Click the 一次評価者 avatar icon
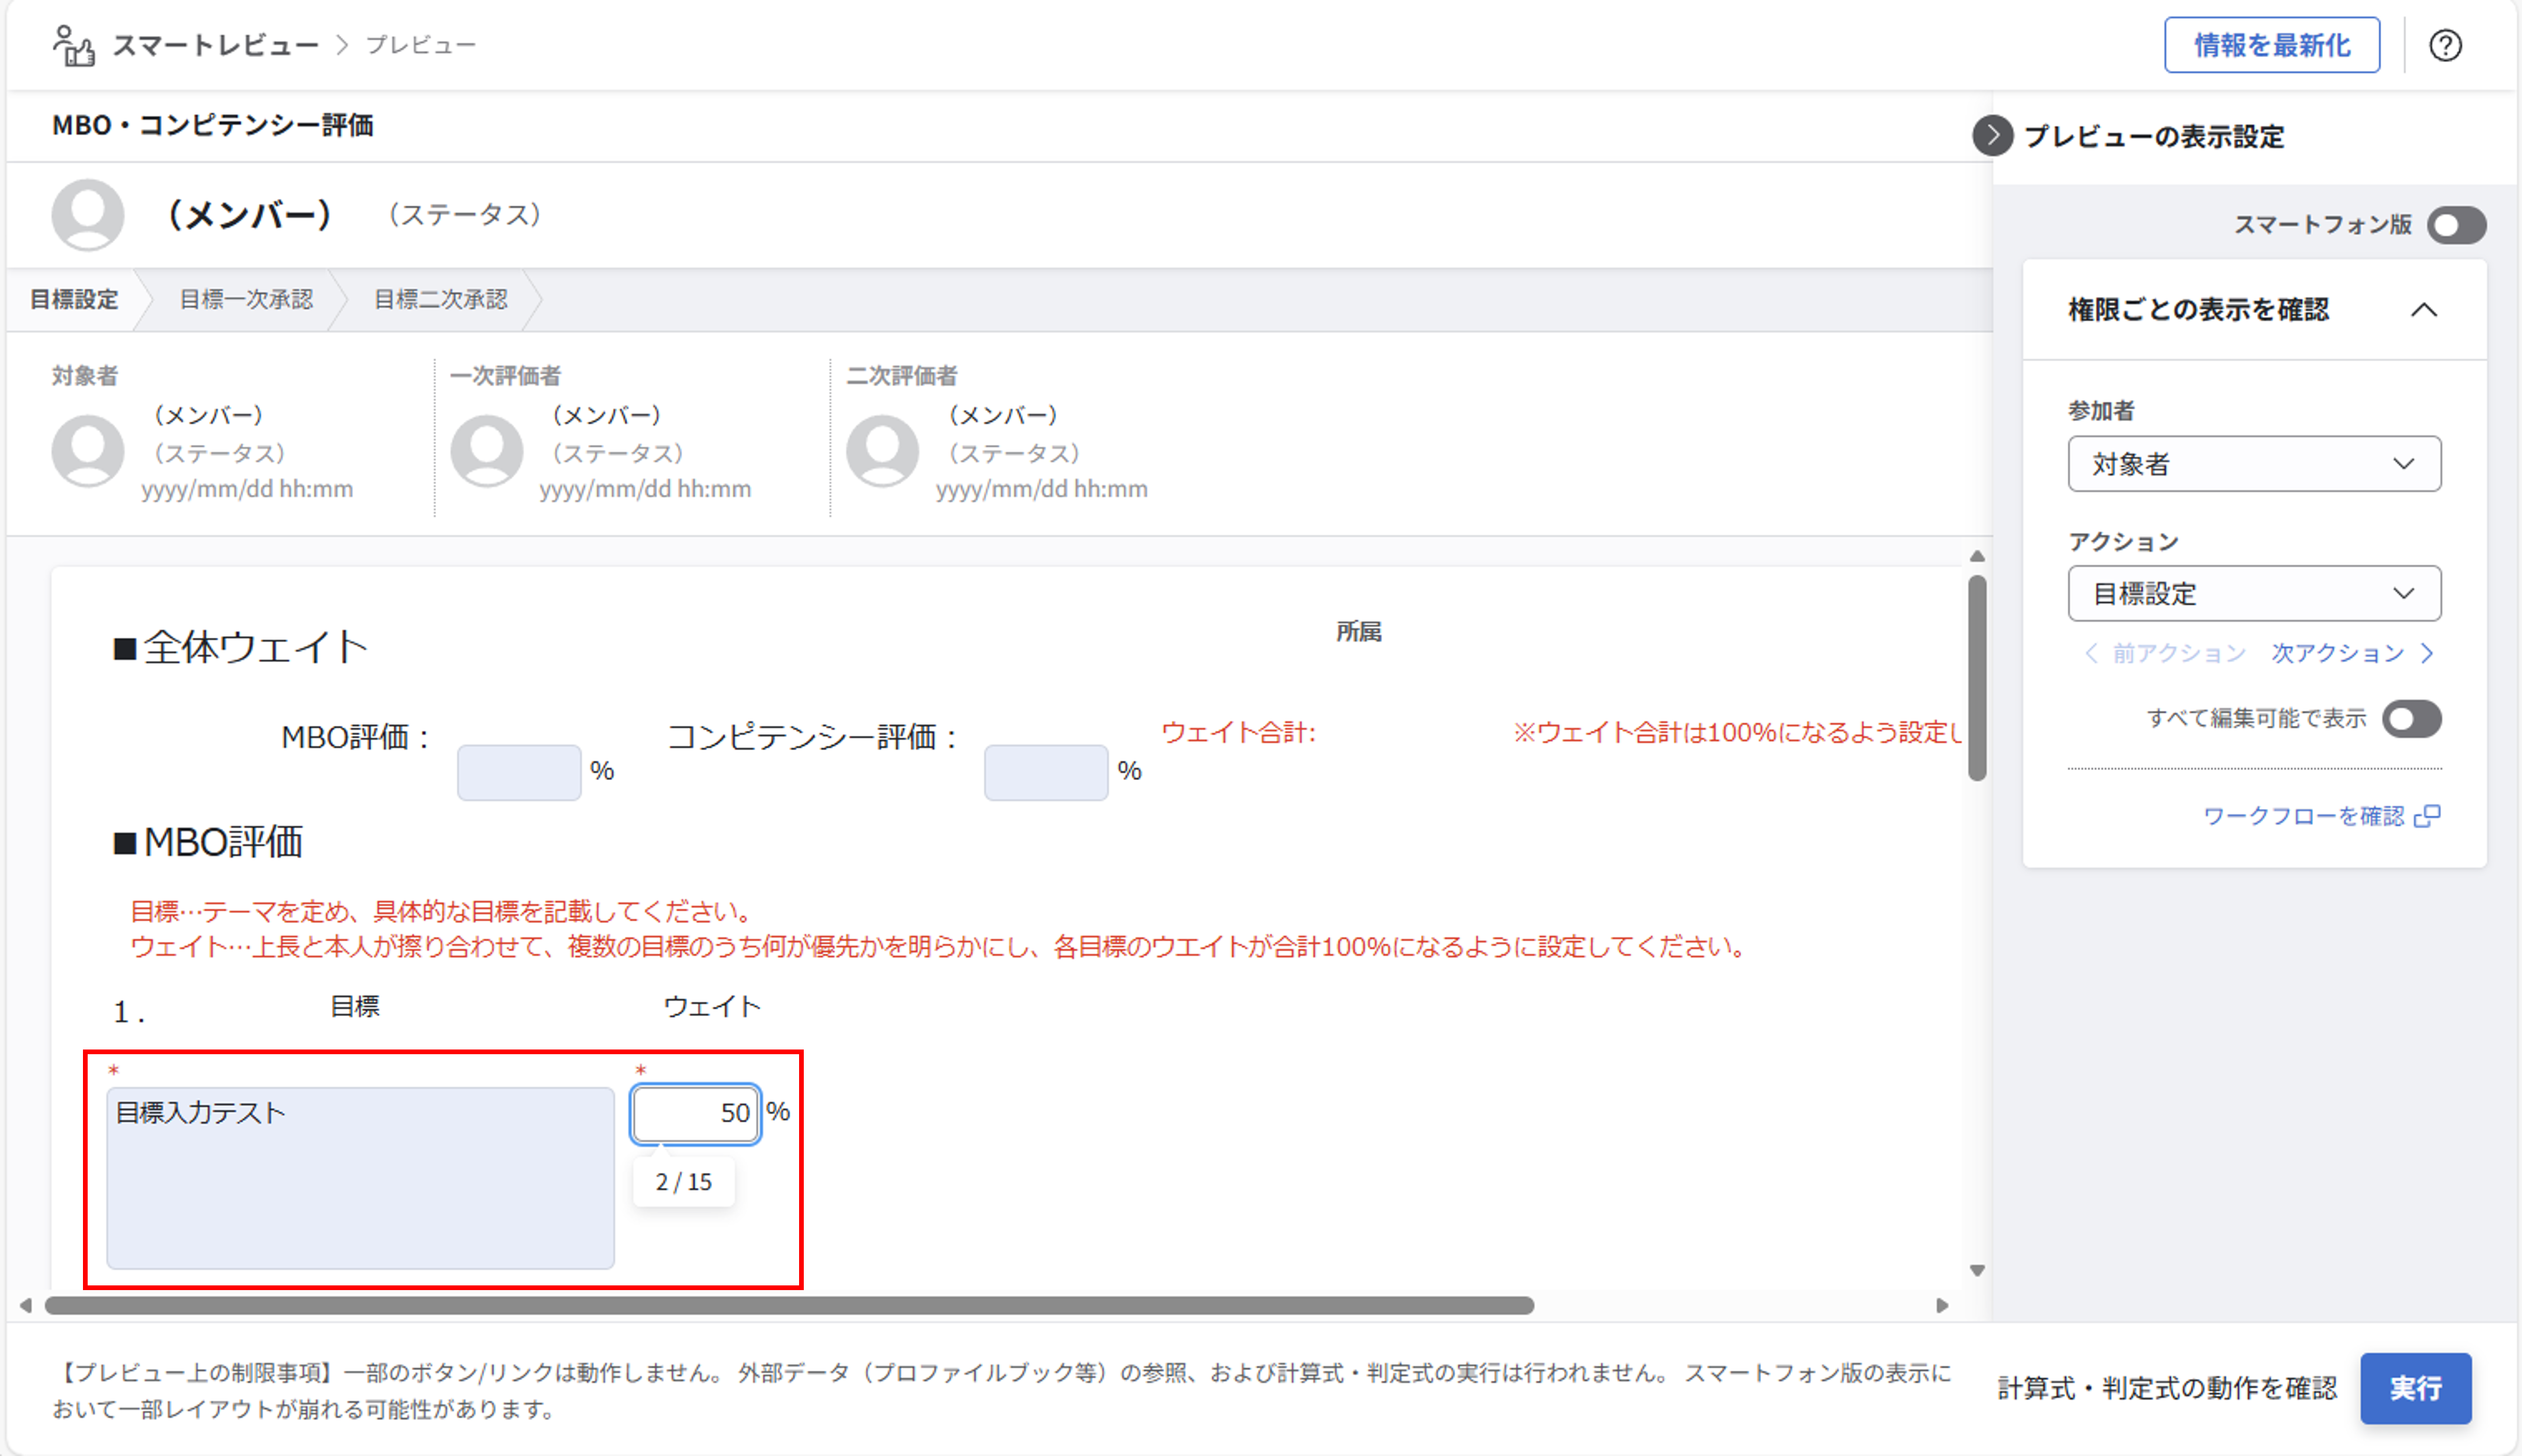2522x1456 pixels. 486,451
